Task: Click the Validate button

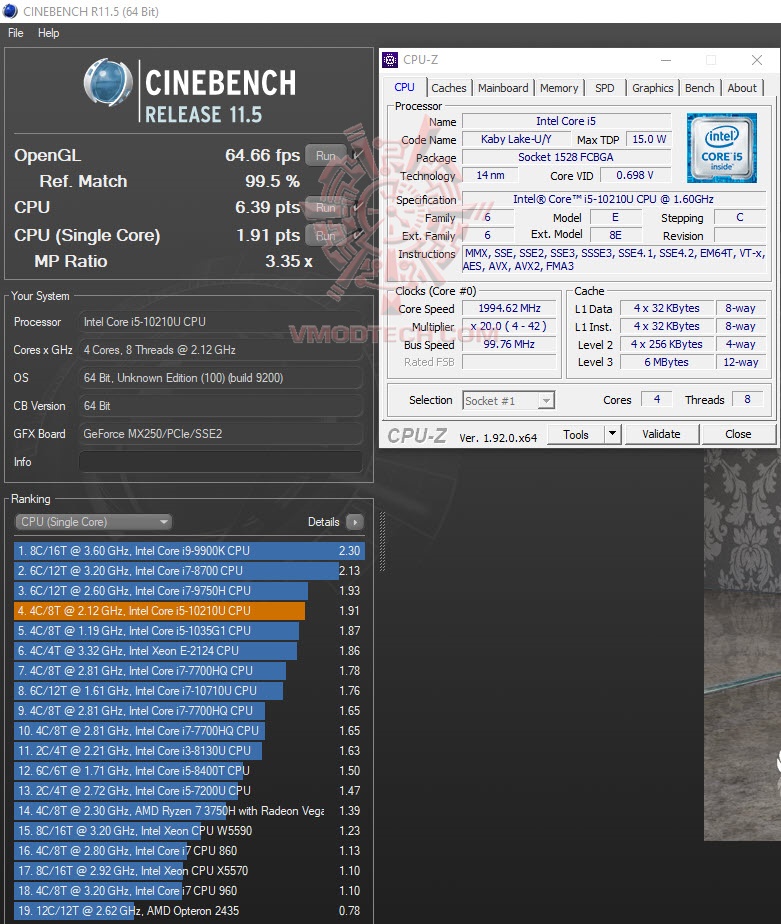Action: coord(661,434)
